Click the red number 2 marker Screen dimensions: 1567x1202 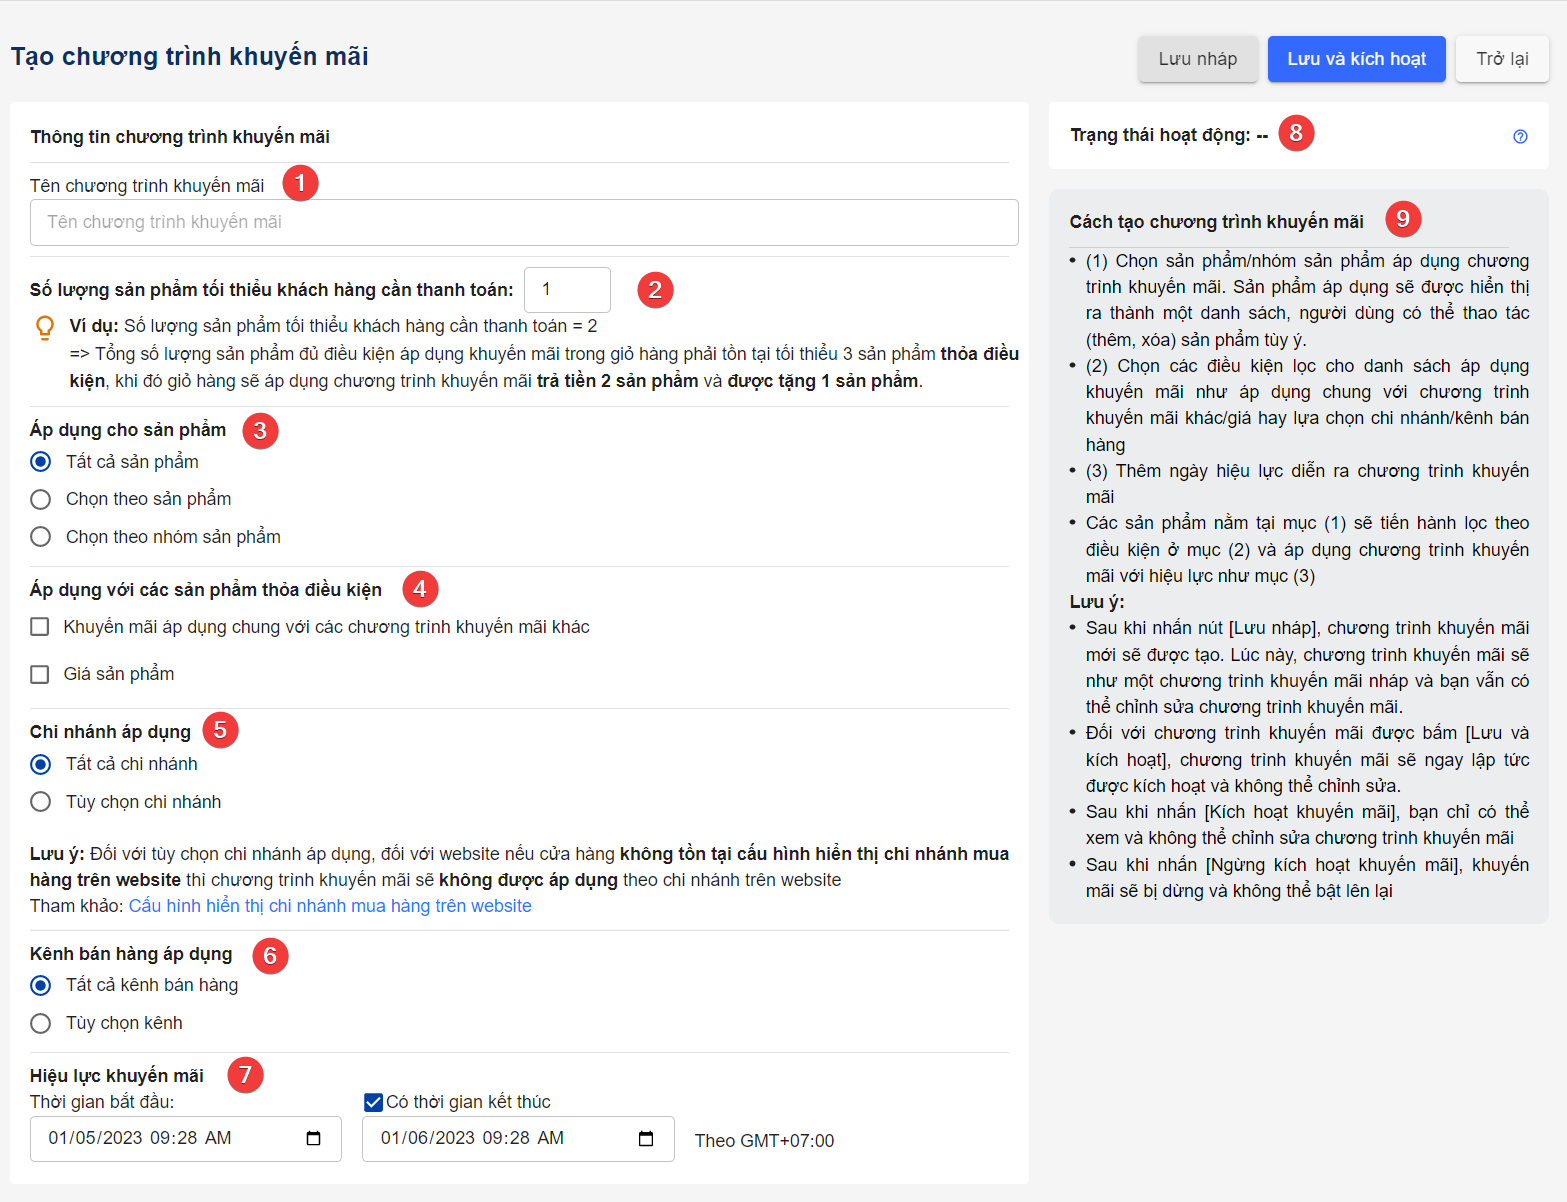pyautogui.click(x=655, y=290)
